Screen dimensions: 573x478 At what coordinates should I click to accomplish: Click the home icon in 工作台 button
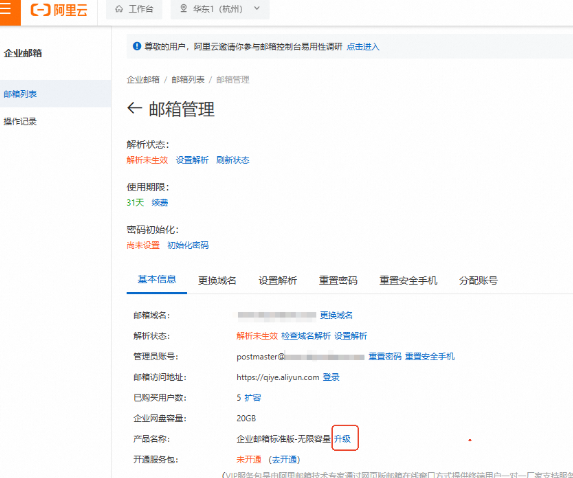coord(119,9)
